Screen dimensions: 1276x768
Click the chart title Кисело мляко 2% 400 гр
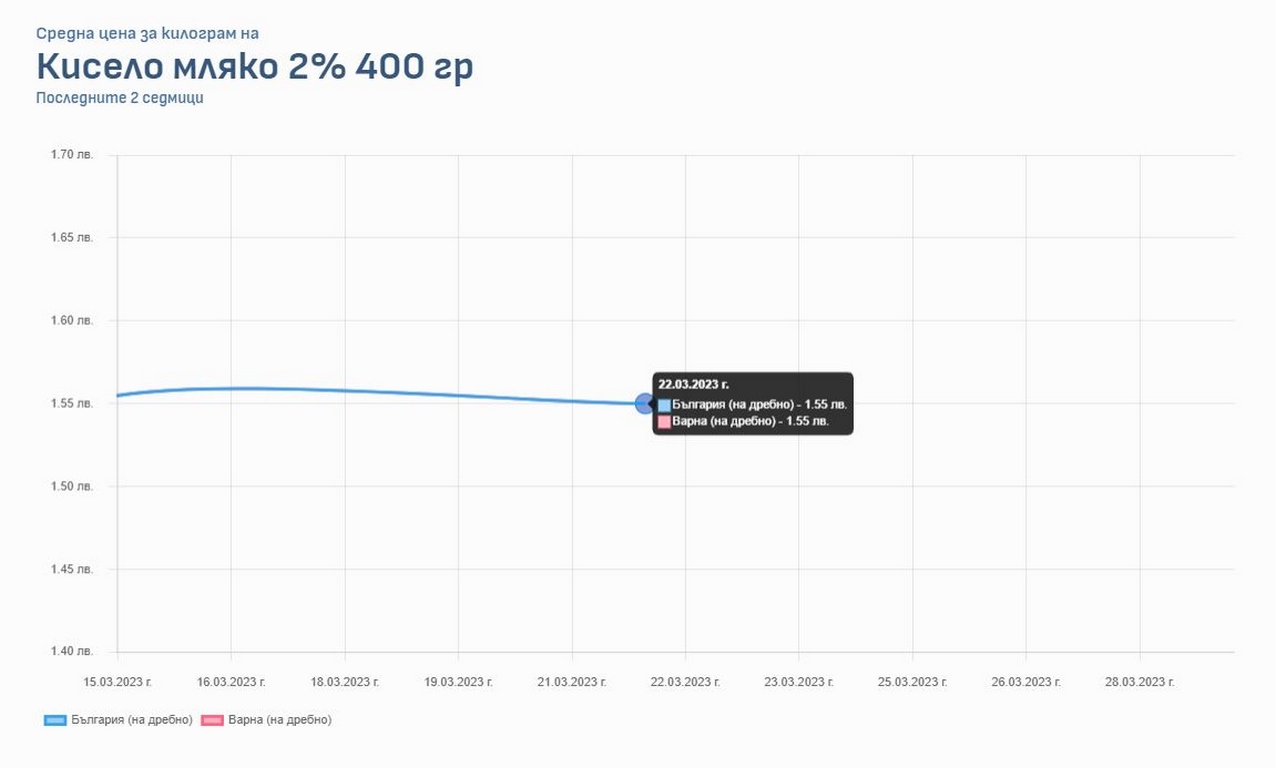pyautogui.click(x=255, y=67)
